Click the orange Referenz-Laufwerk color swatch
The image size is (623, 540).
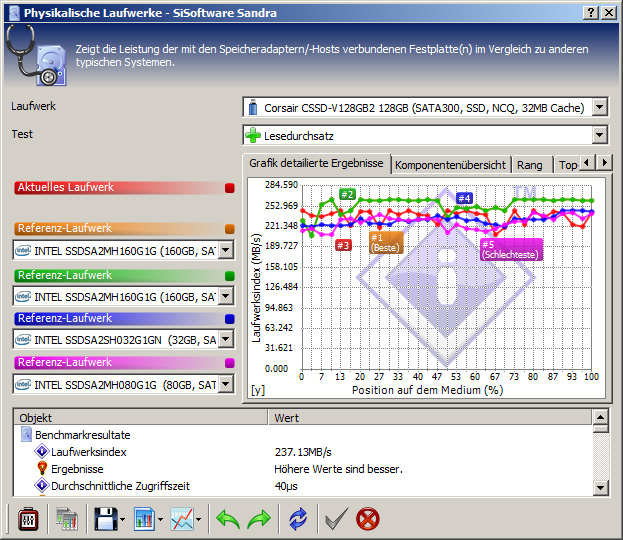pos(230,229)
